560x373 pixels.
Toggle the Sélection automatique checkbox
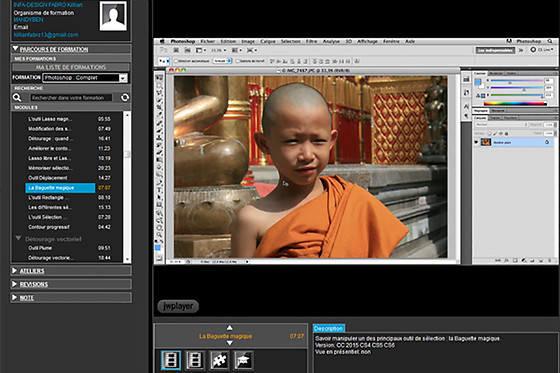[176, 61]
